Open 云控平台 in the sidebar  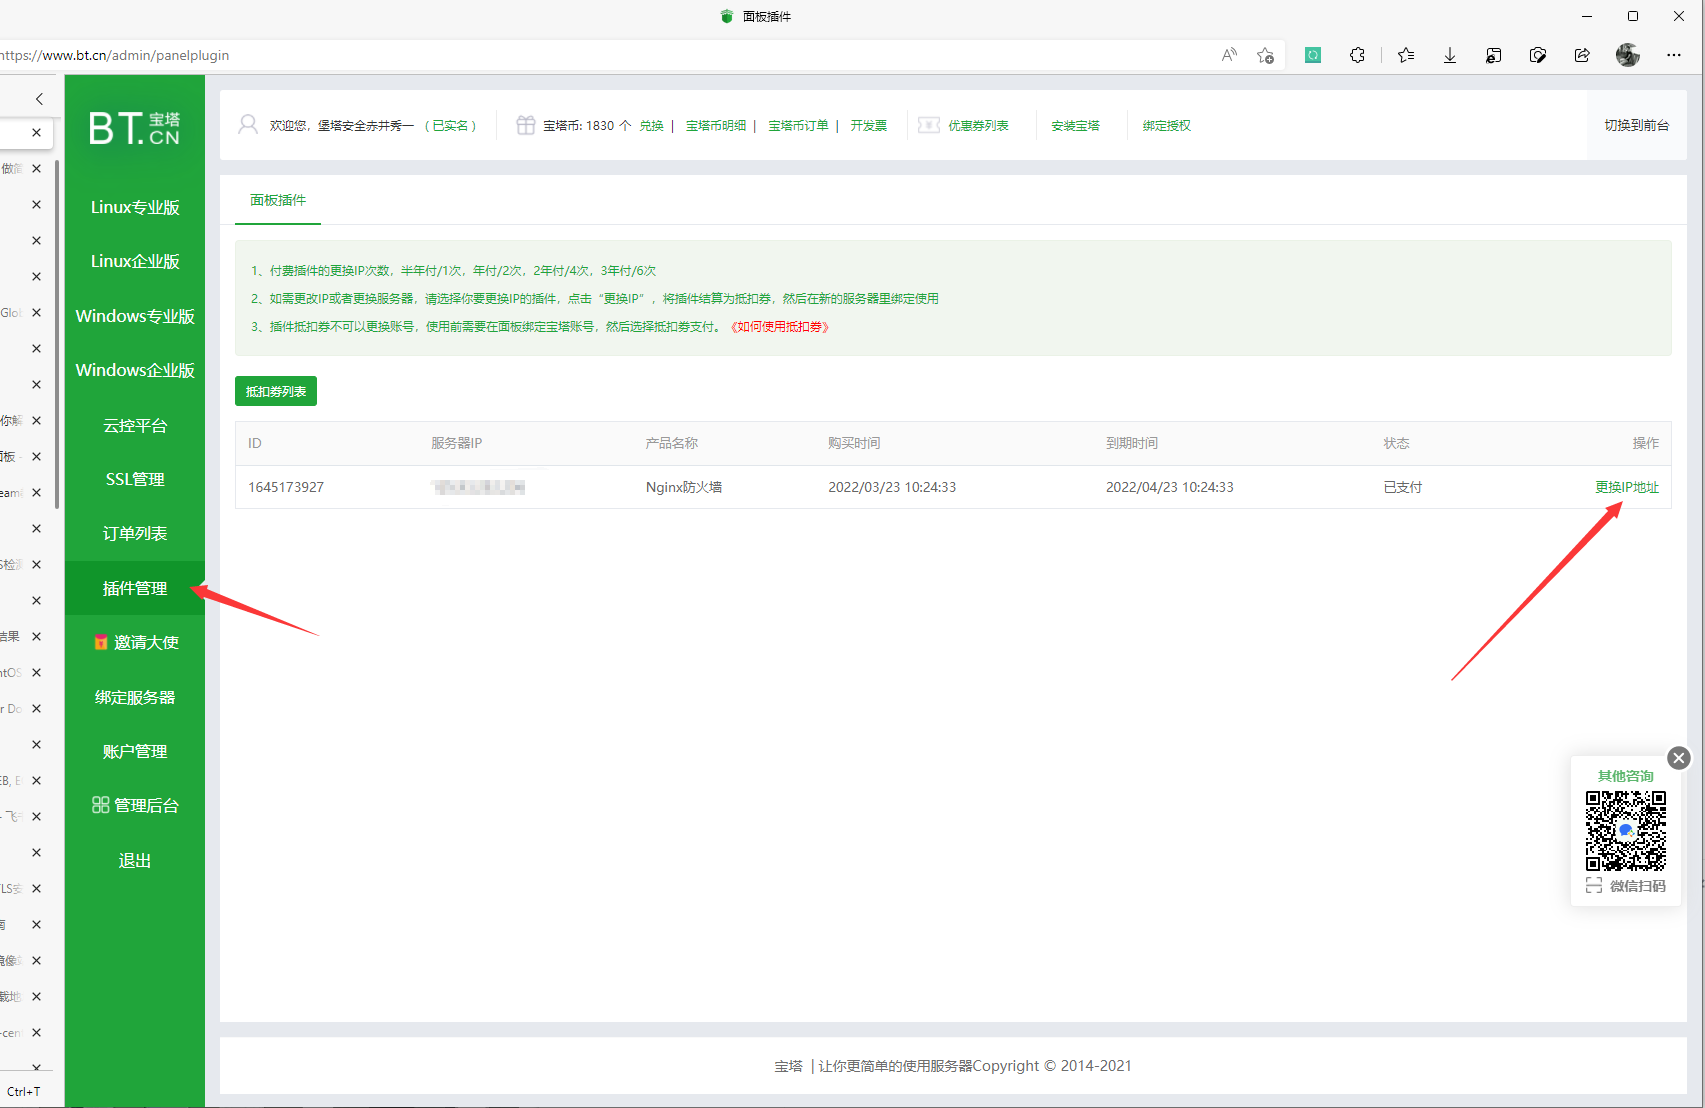[135, 425]
